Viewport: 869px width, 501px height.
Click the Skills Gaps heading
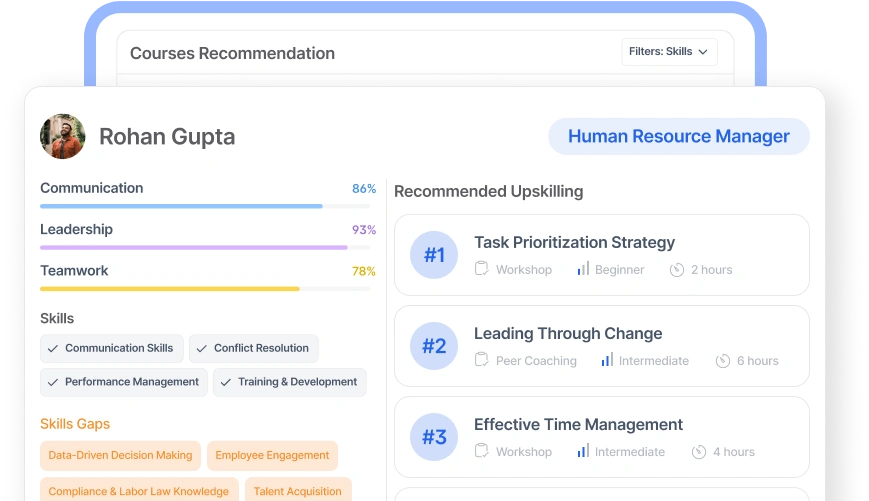(x=75, y=424)
